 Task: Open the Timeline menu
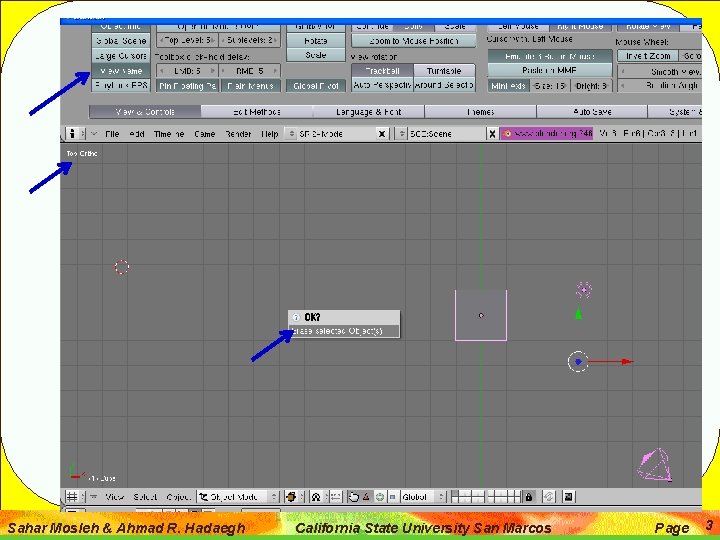pyautogui.click(x=169, y=134)
